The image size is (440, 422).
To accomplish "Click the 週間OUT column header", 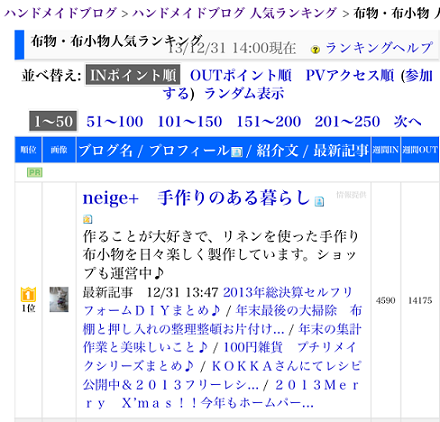I will click(x=420, y=150).
